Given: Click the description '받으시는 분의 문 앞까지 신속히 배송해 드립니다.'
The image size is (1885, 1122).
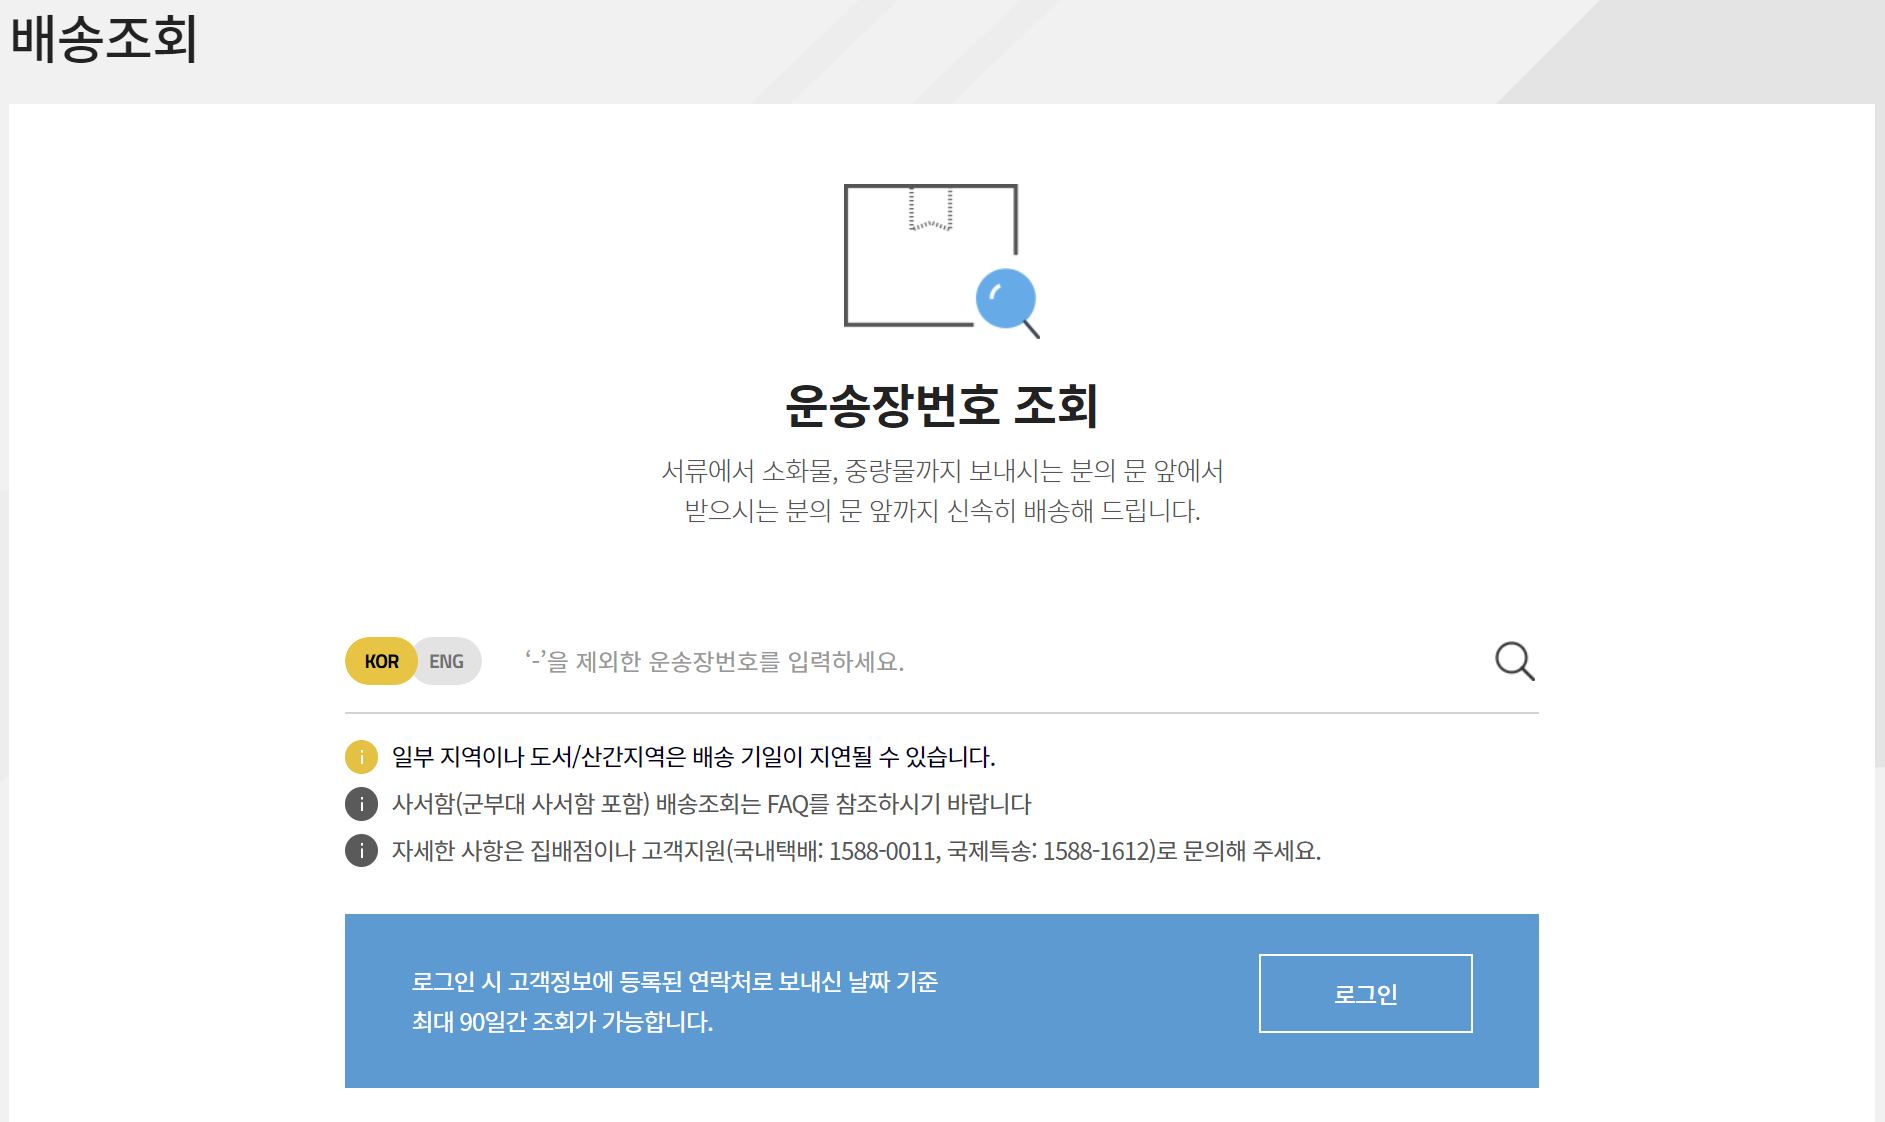Looking at the screenshot, I should (942, 511).
